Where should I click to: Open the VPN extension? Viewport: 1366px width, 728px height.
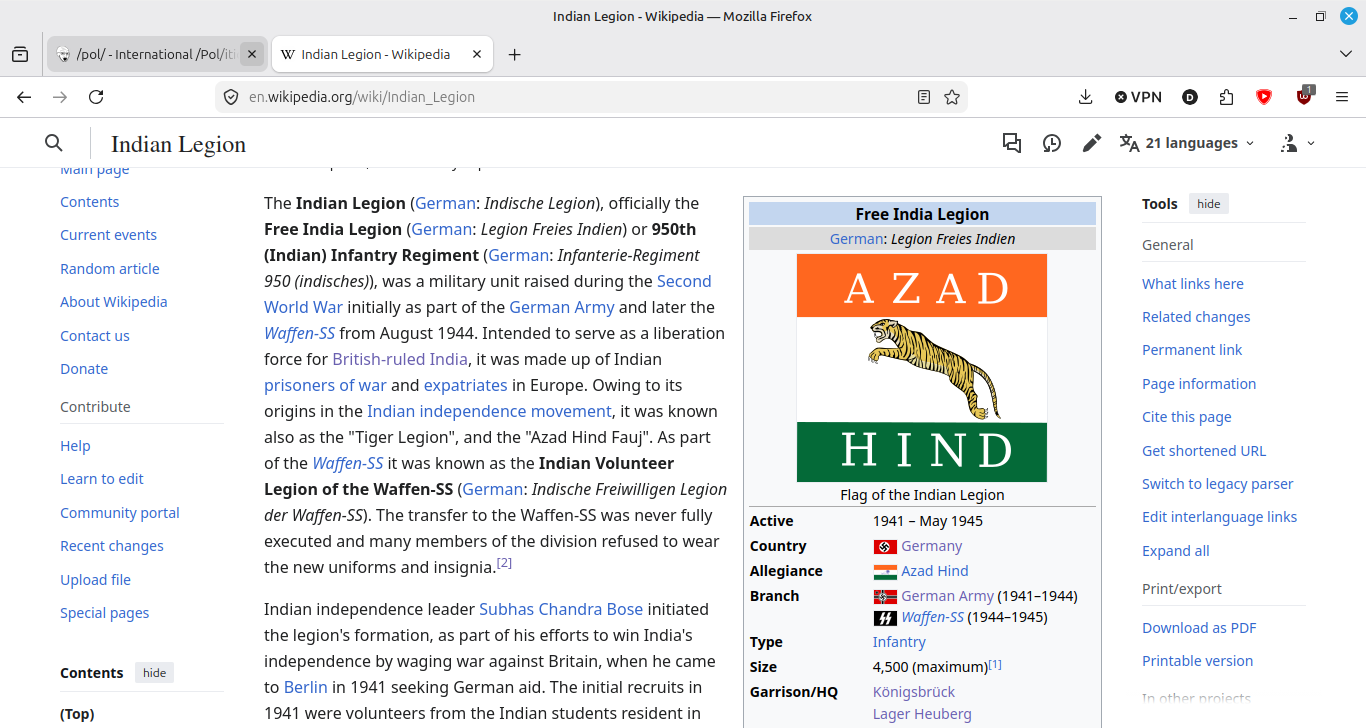click(x=1138, y=97)
